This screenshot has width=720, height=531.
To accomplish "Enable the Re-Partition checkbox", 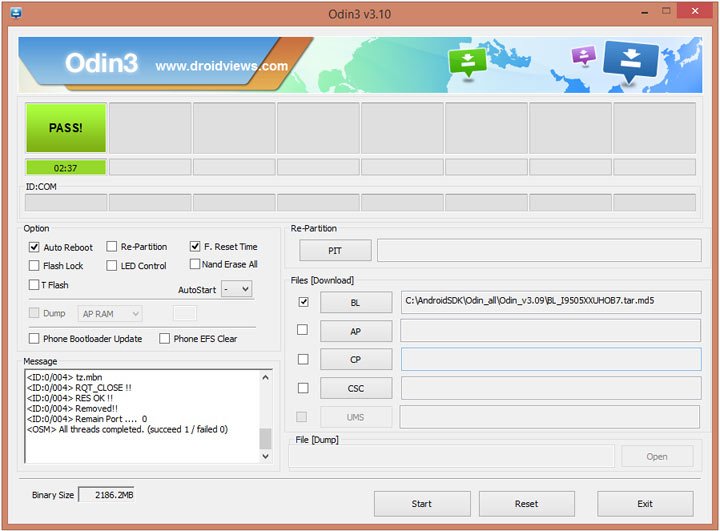I will coord(111,247).
